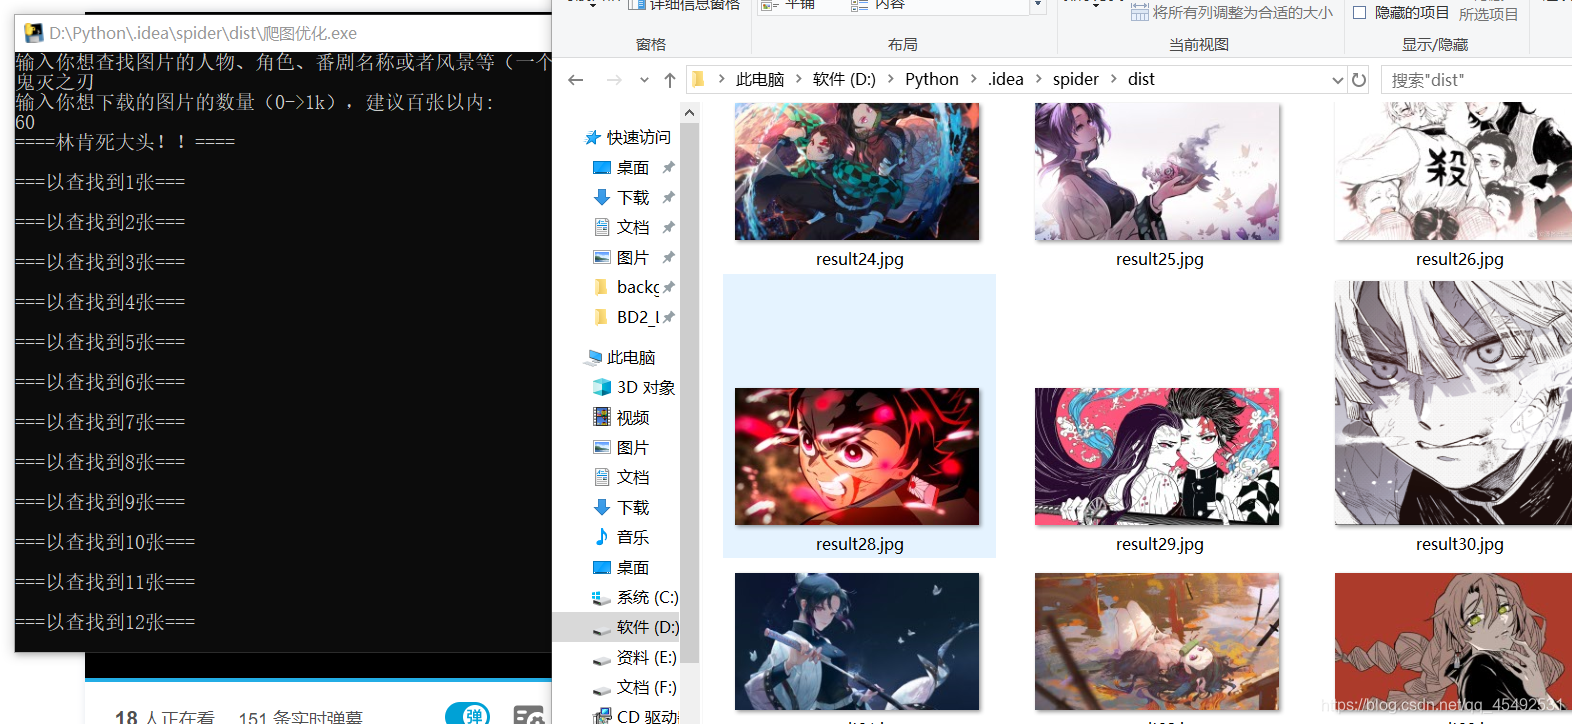Select the result28.jpg thumbnail

pos(857,456)
